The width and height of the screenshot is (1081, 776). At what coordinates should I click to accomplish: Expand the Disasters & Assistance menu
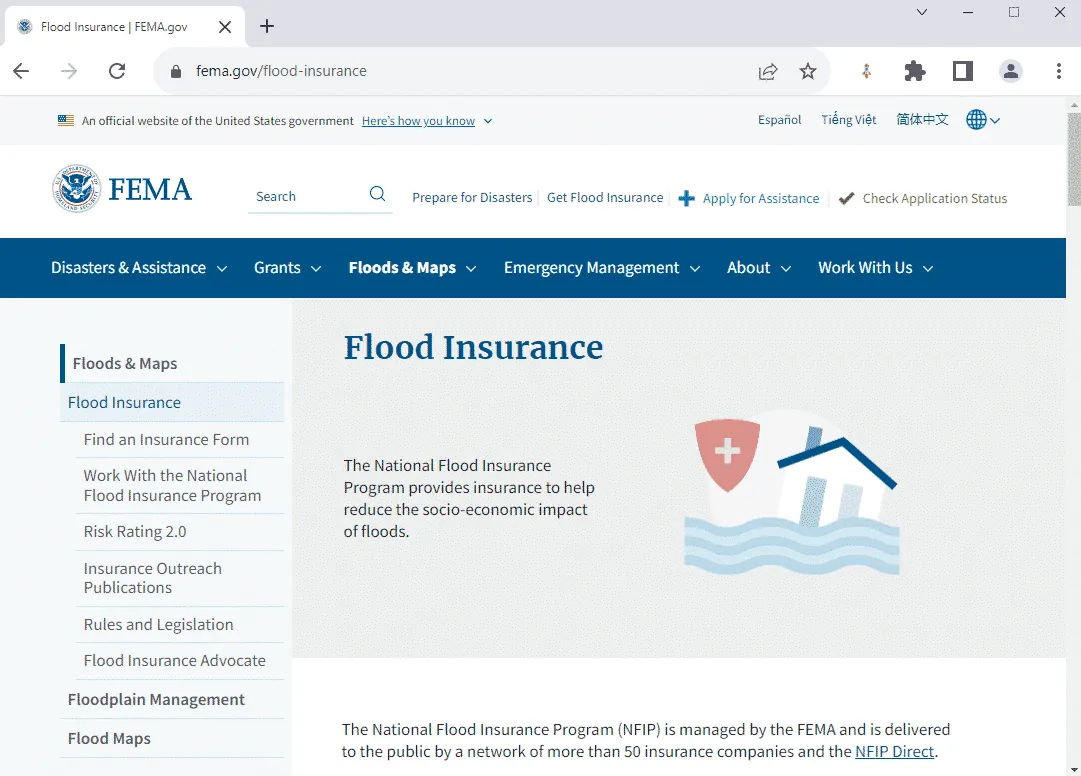(139, 268)
